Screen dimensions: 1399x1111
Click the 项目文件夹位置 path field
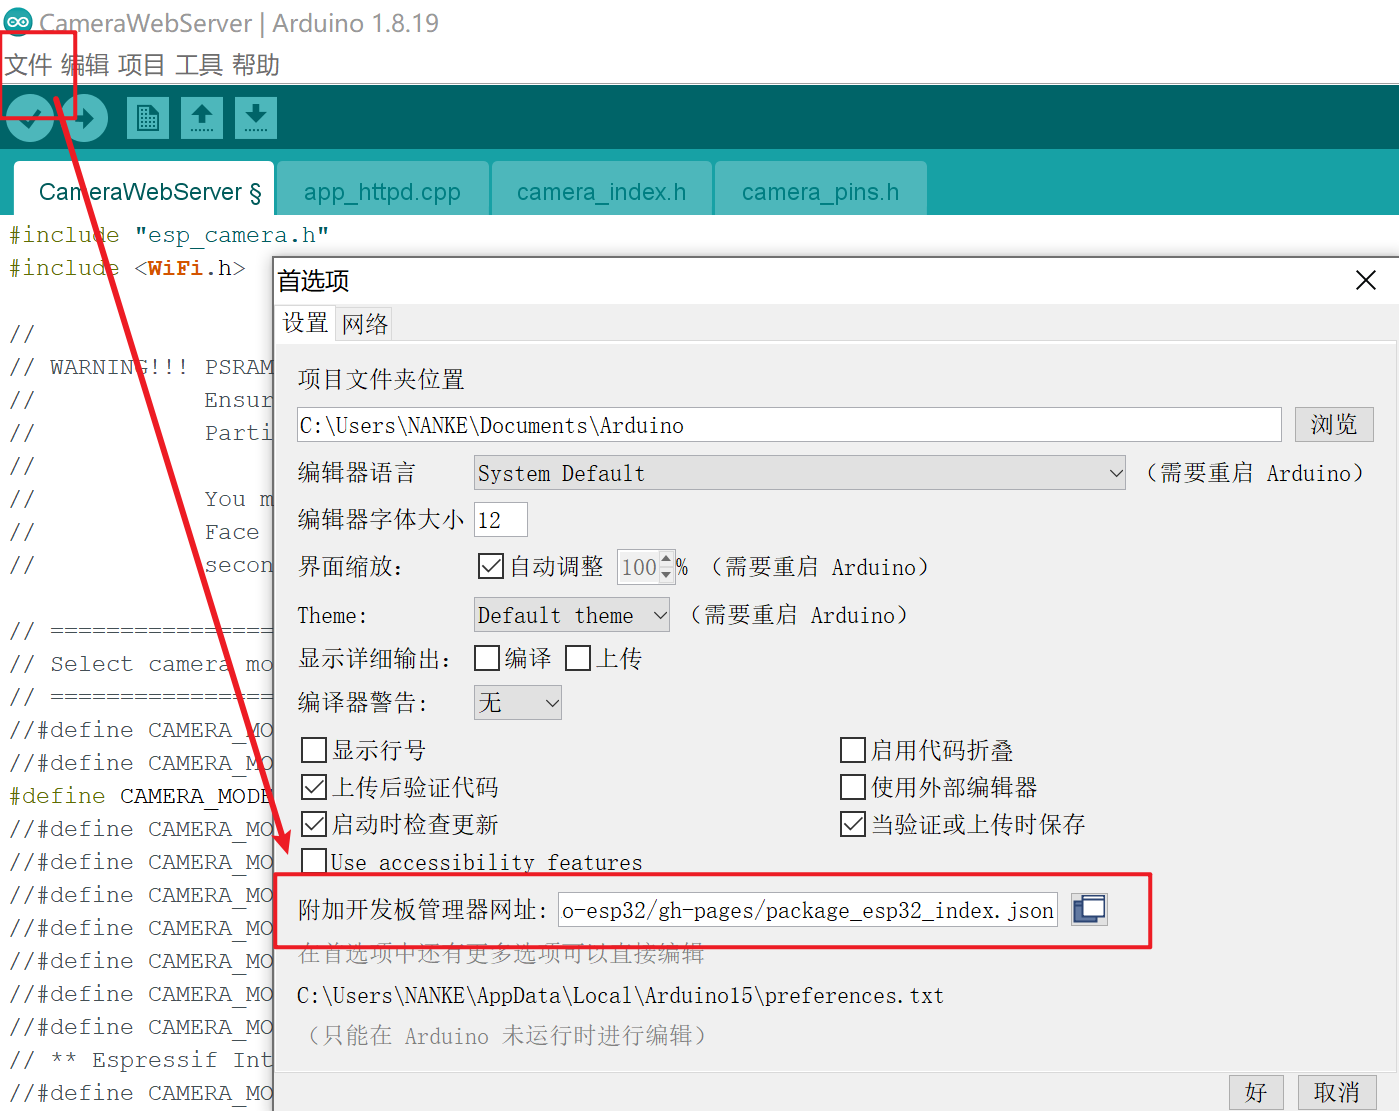789,424
